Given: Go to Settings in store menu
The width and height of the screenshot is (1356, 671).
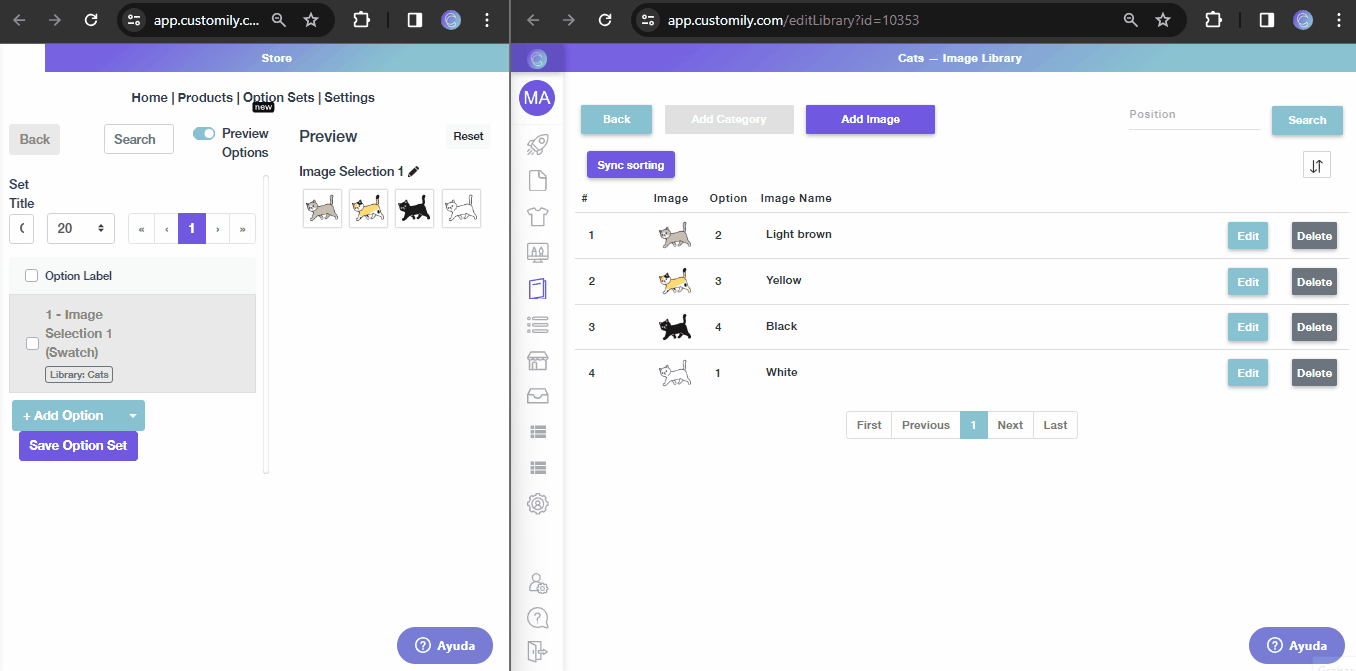Looking at the screenshot, I should 350,97.
